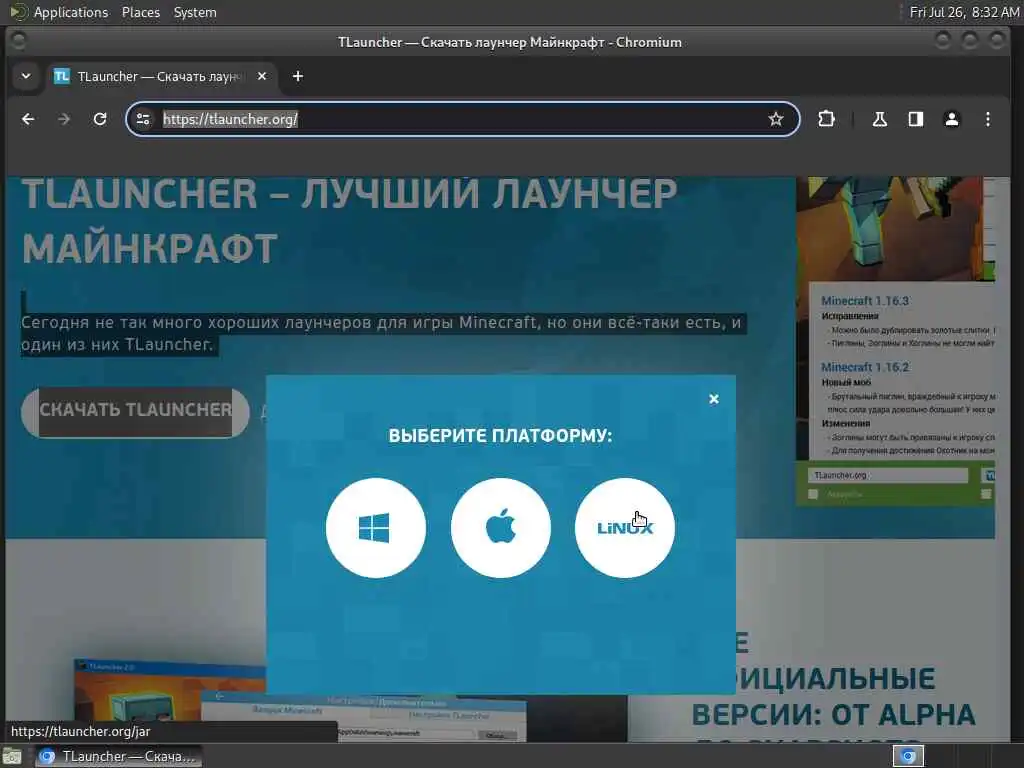Choose the Apple macOS platform icon
The image size is (1024, 768).
[500, 528]
